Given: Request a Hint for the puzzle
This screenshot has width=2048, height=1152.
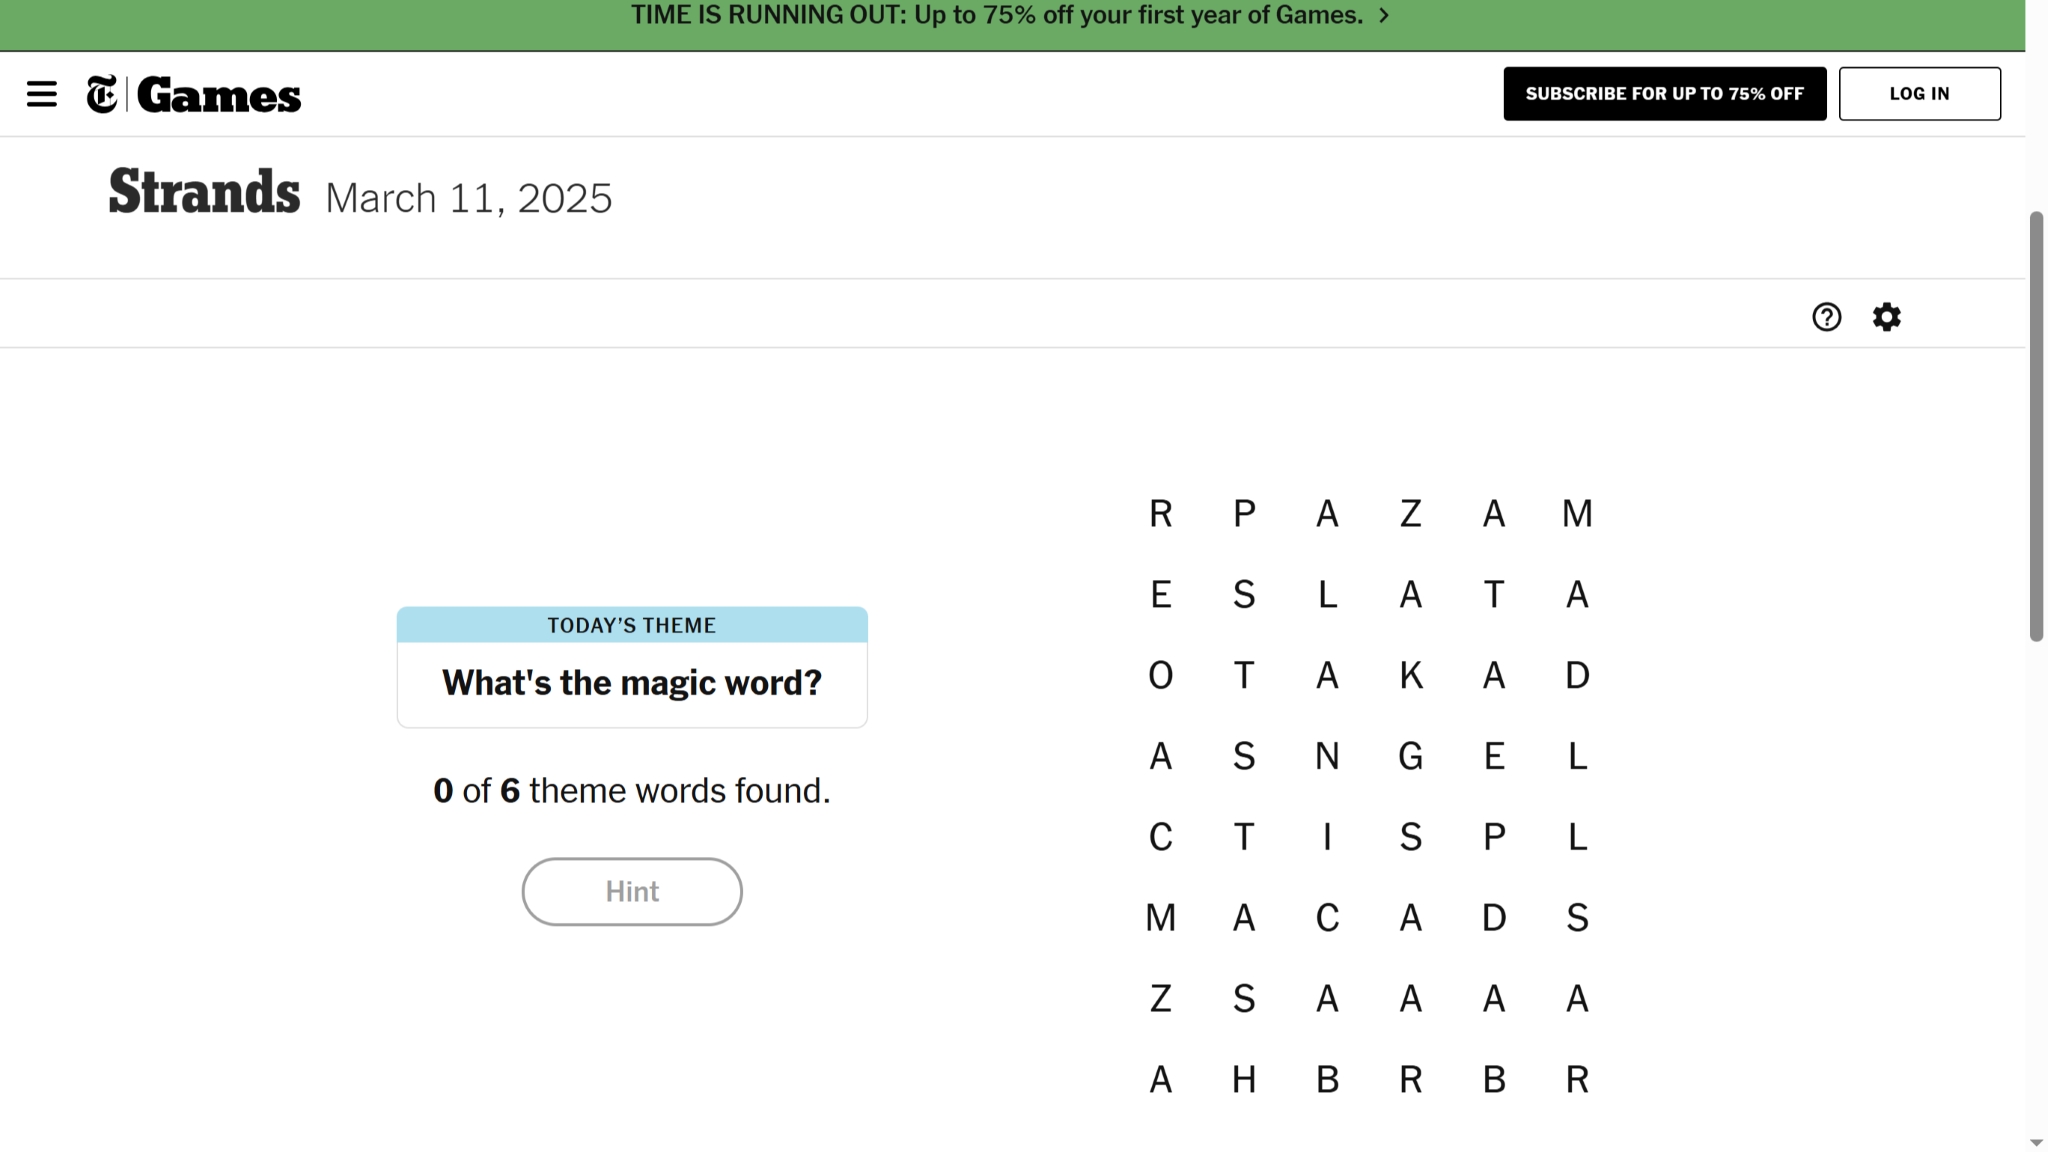Looking at the screenshot, I should coord(631,891).
